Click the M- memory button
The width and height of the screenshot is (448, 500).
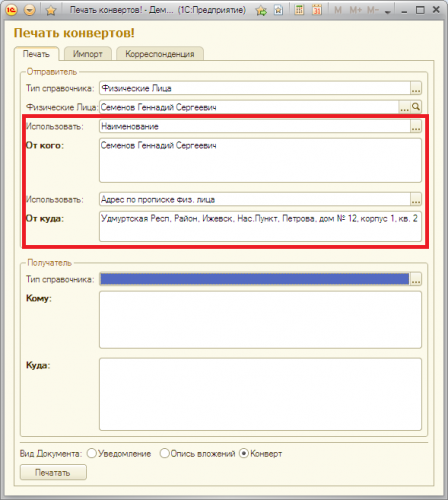(x=373, y=10)
